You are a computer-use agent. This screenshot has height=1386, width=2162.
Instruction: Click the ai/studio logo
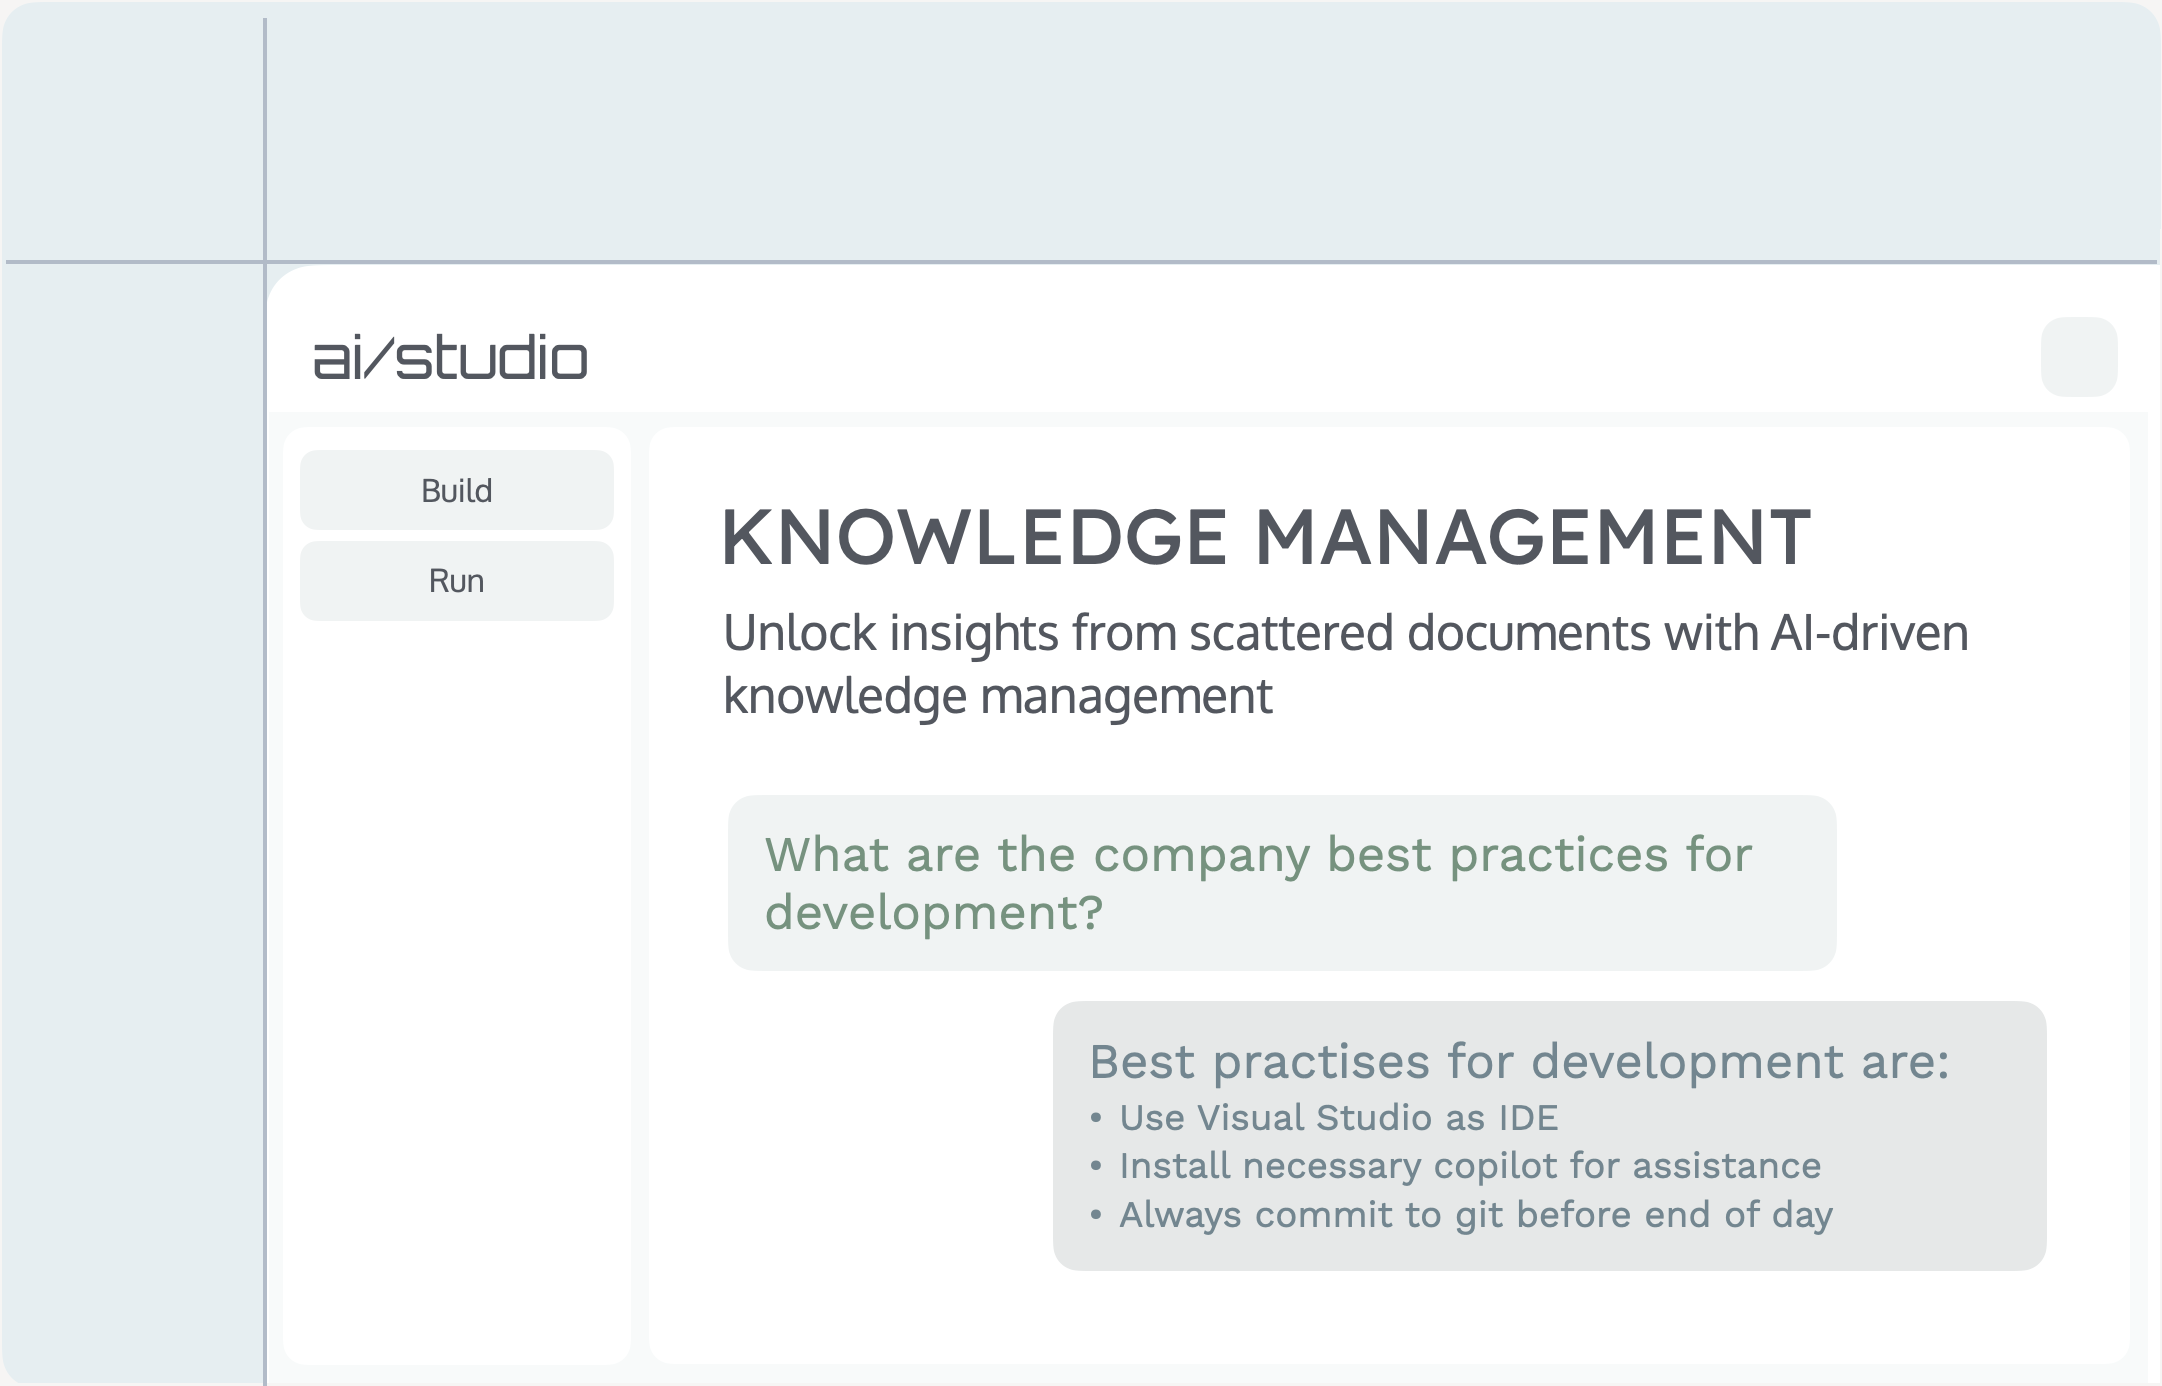pos(450,358)
